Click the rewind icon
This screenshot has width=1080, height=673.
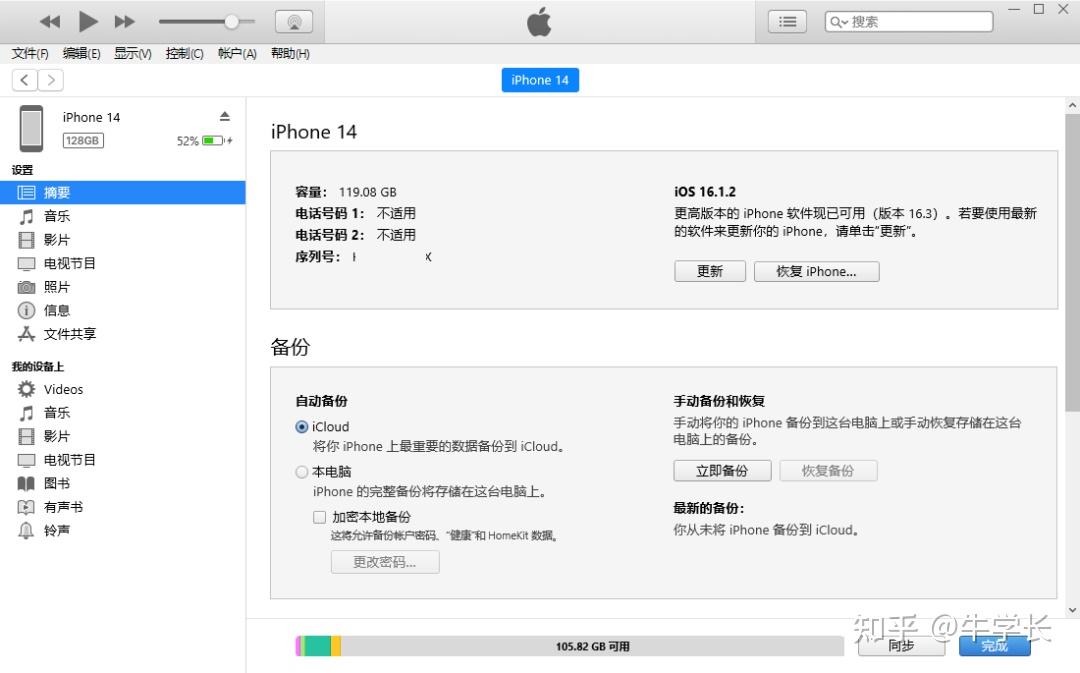click(x=50, y=21)
